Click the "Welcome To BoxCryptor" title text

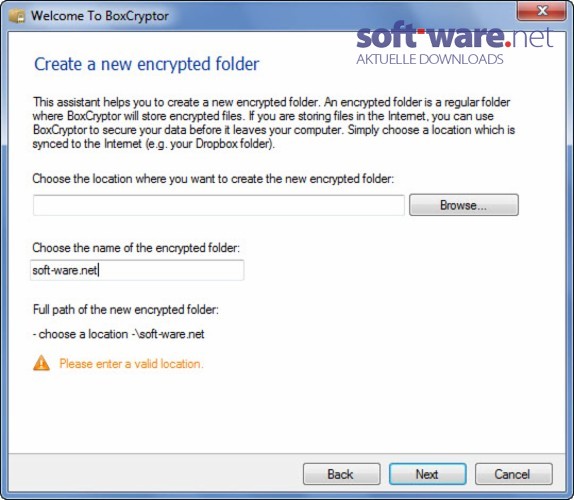click(x=100, y=16)
